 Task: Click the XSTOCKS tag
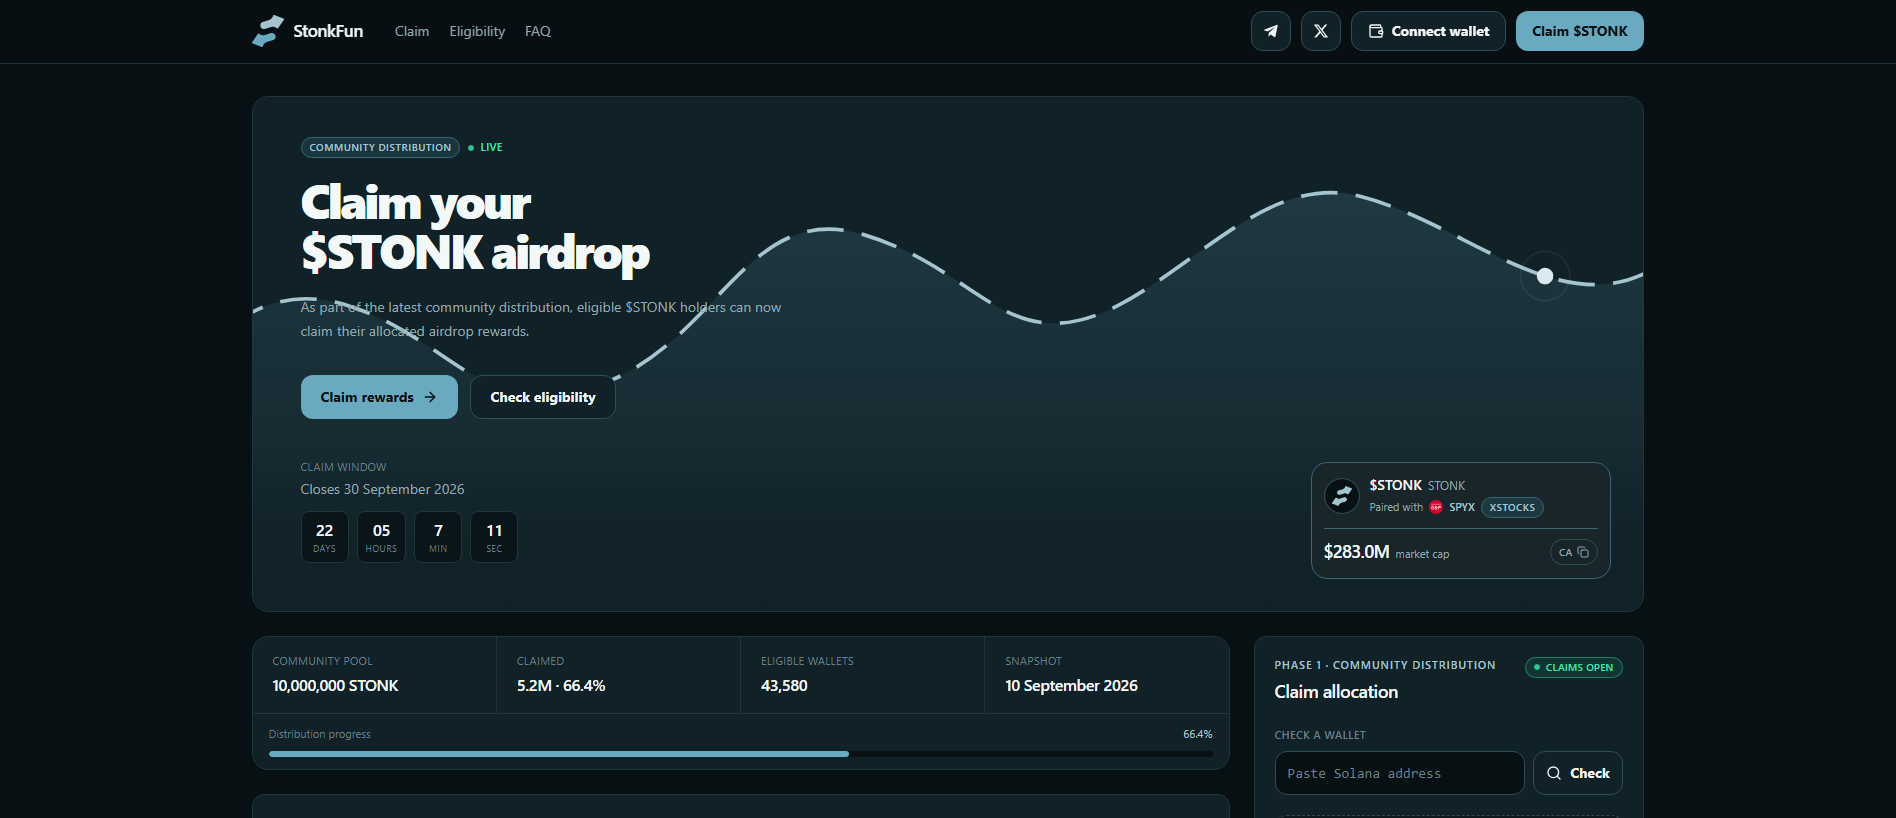pos(1511,507)
